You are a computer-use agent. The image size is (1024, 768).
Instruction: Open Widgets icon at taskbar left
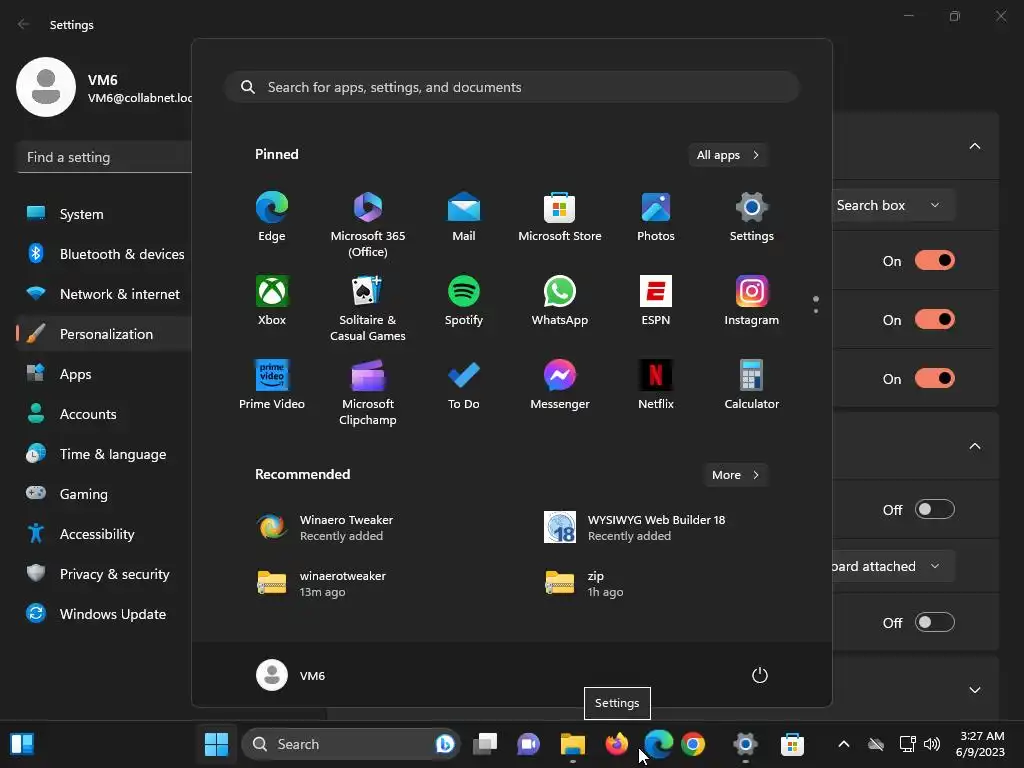click(22, 744)
